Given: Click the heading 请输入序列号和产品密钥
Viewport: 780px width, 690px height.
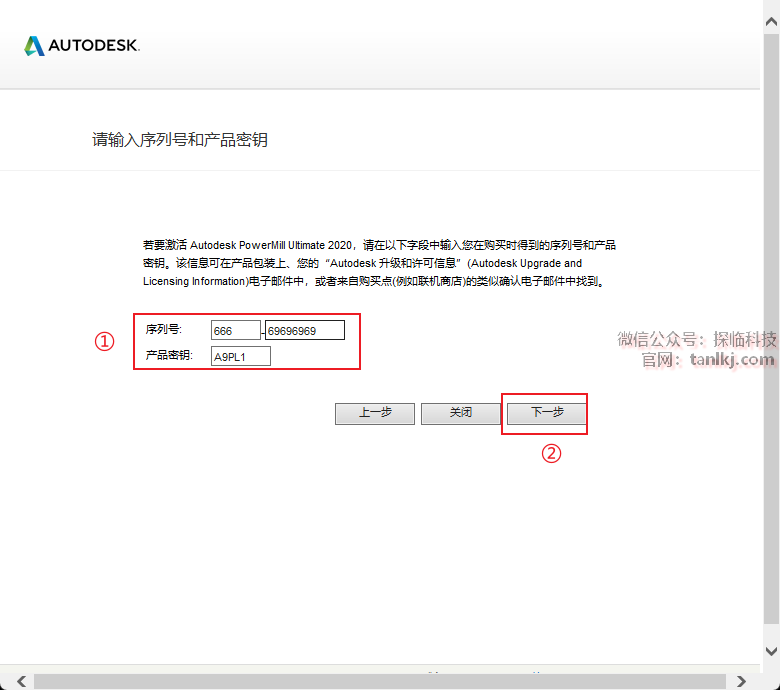Looking at the screenshot, I should point(180,140).
